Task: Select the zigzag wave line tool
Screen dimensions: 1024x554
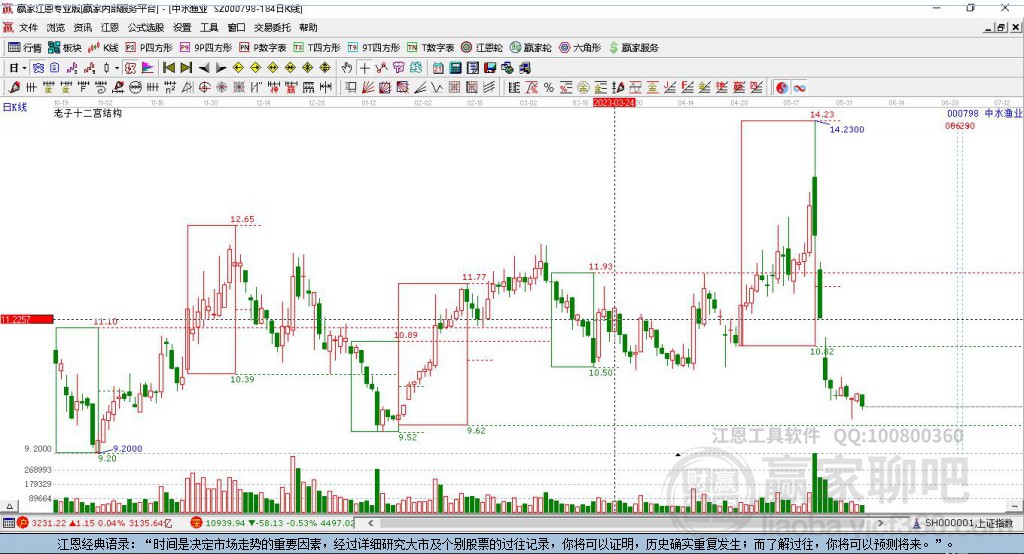Action: 437,88
